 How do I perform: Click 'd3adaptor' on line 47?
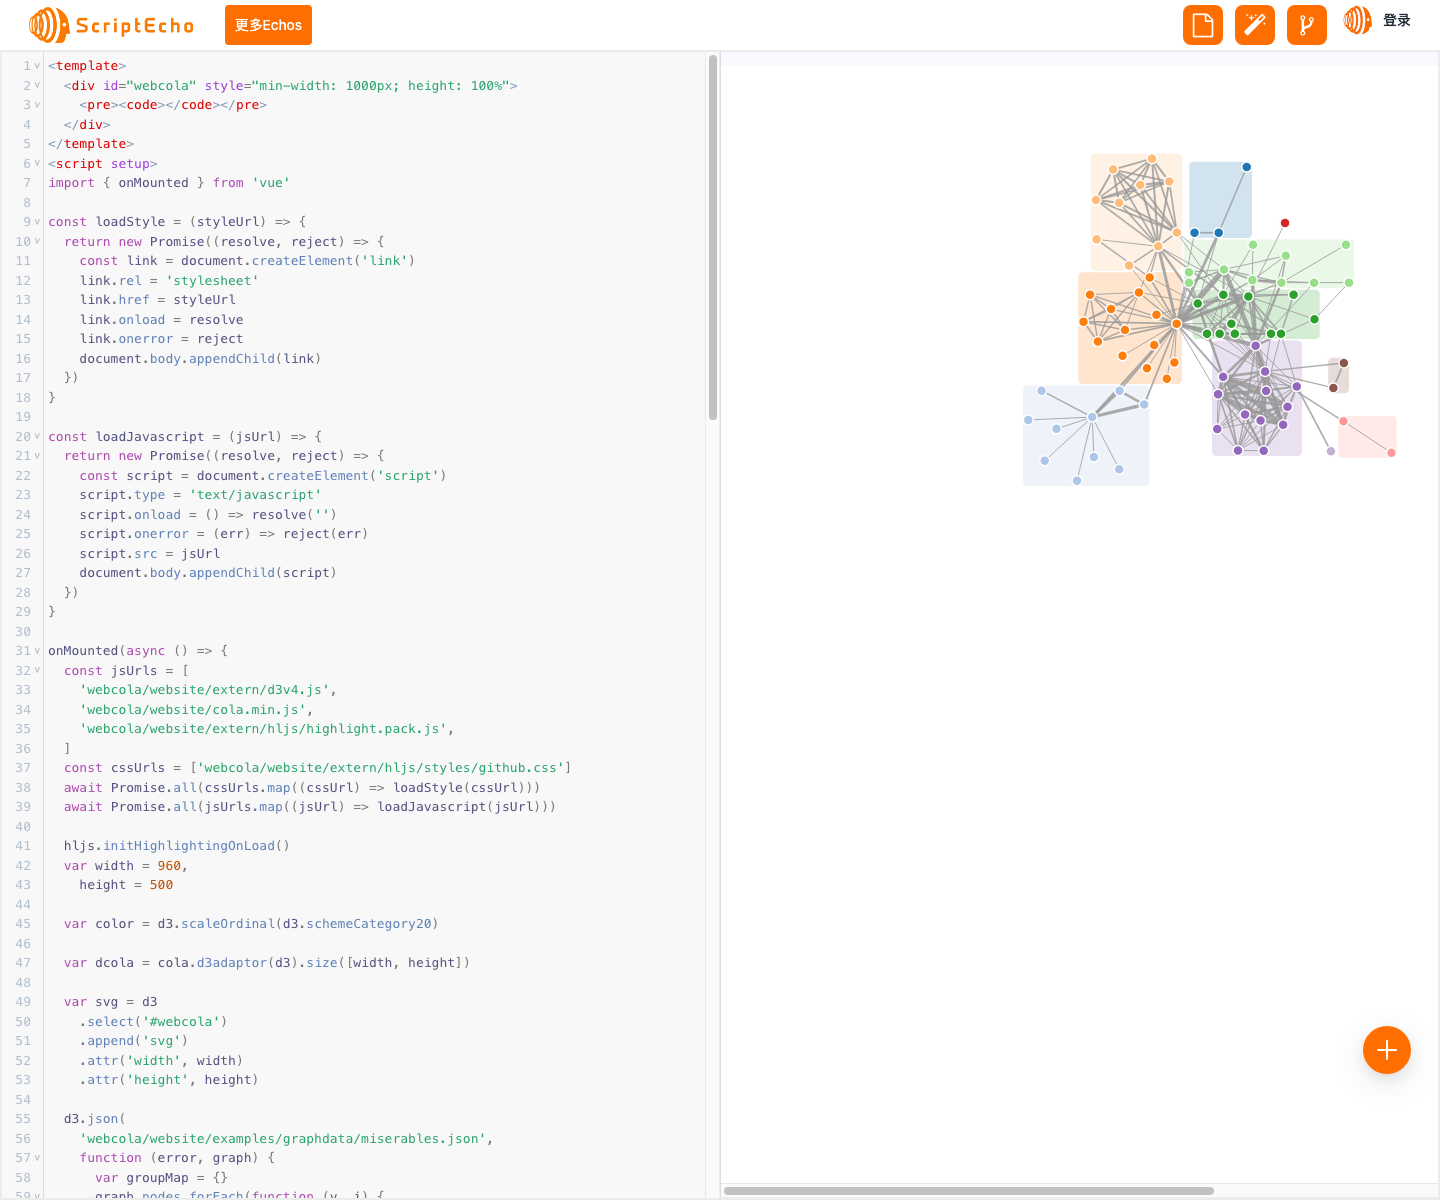232,963
